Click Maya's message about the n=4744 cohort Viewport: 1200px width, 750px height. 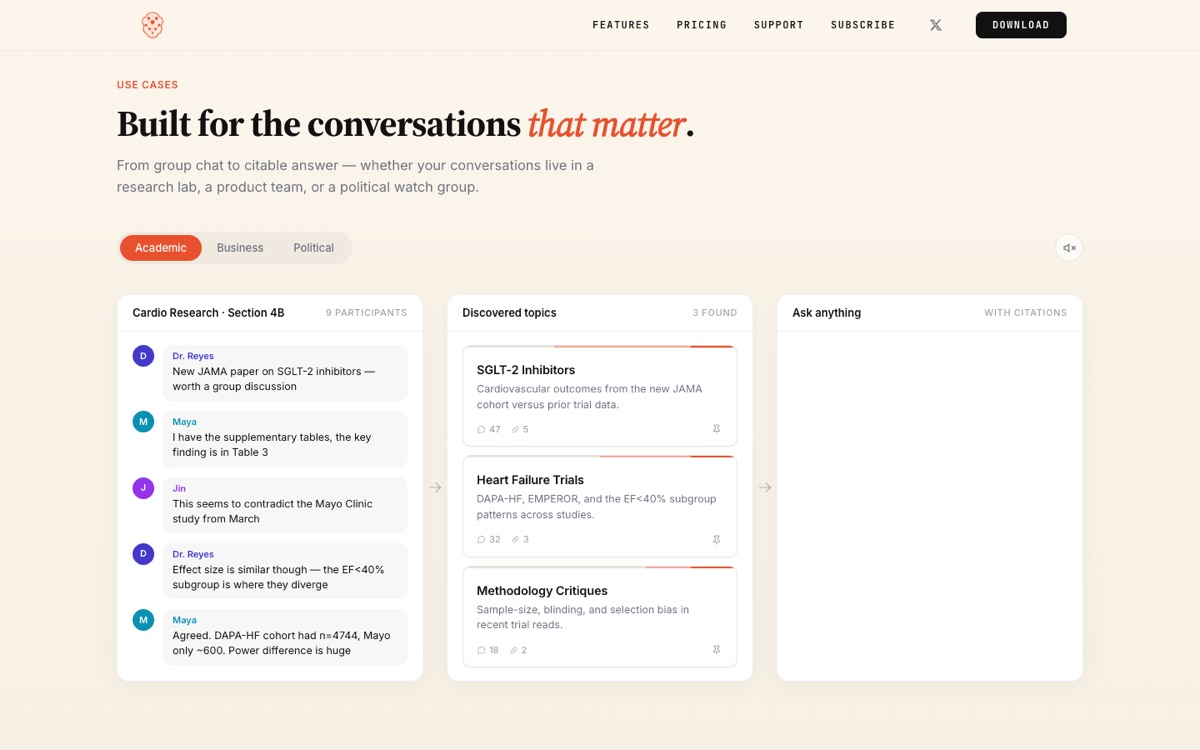[285, 637]
